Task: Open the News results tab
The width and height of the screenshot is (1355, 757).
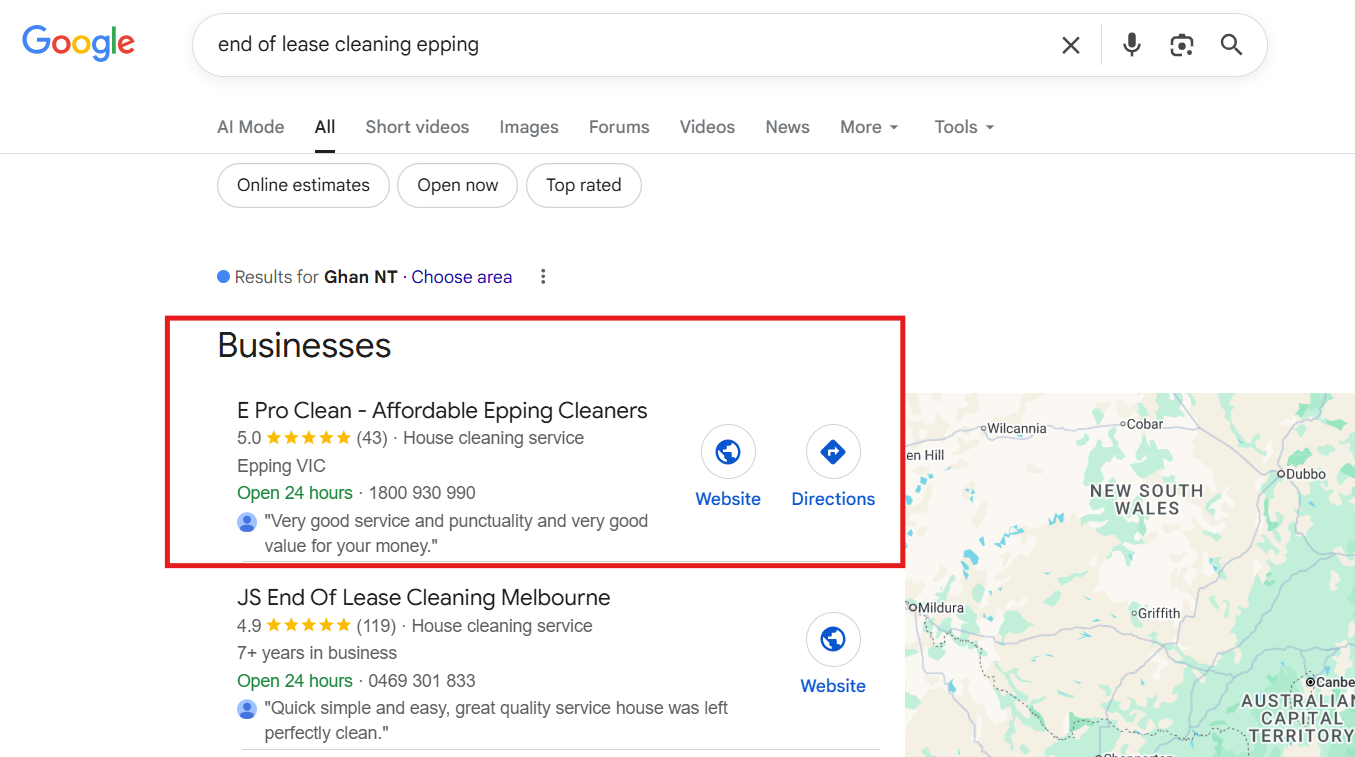Action: click(x=787, y=127)
